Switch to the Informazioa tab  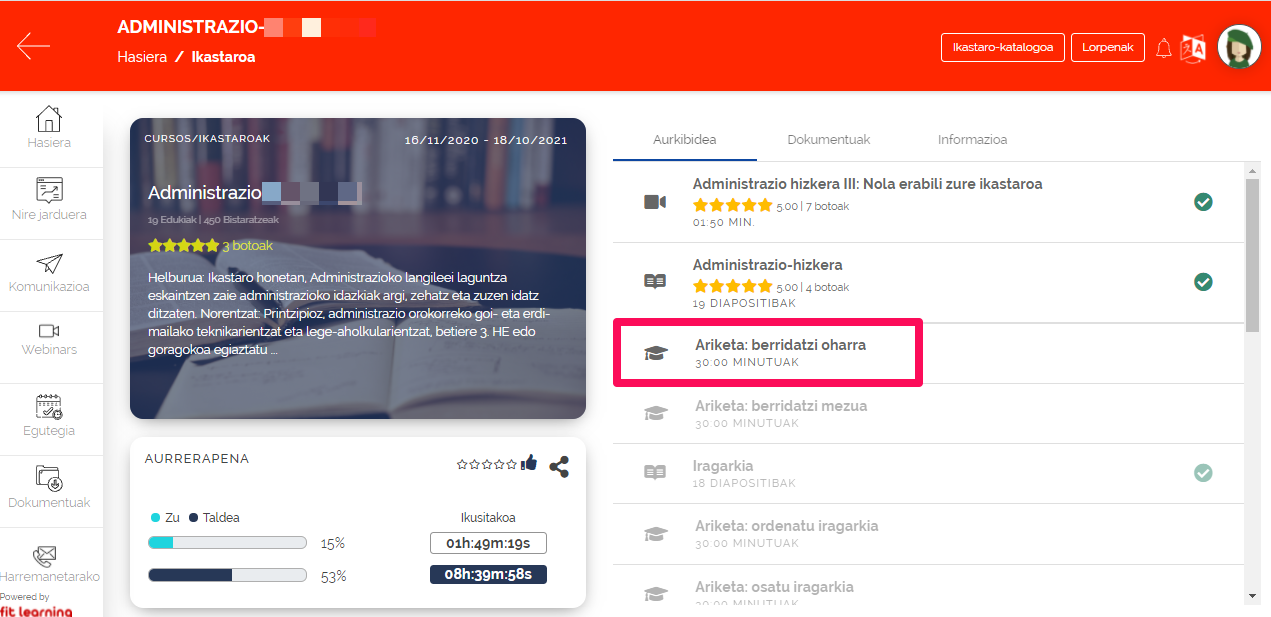pos(972,140)
